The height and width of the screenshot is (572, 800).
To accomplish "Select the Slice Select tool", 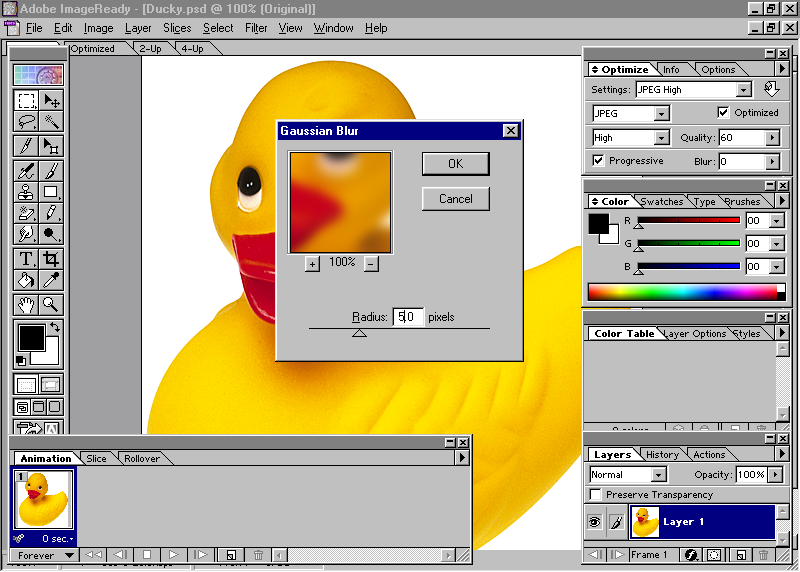I will (x=51, y=146).
